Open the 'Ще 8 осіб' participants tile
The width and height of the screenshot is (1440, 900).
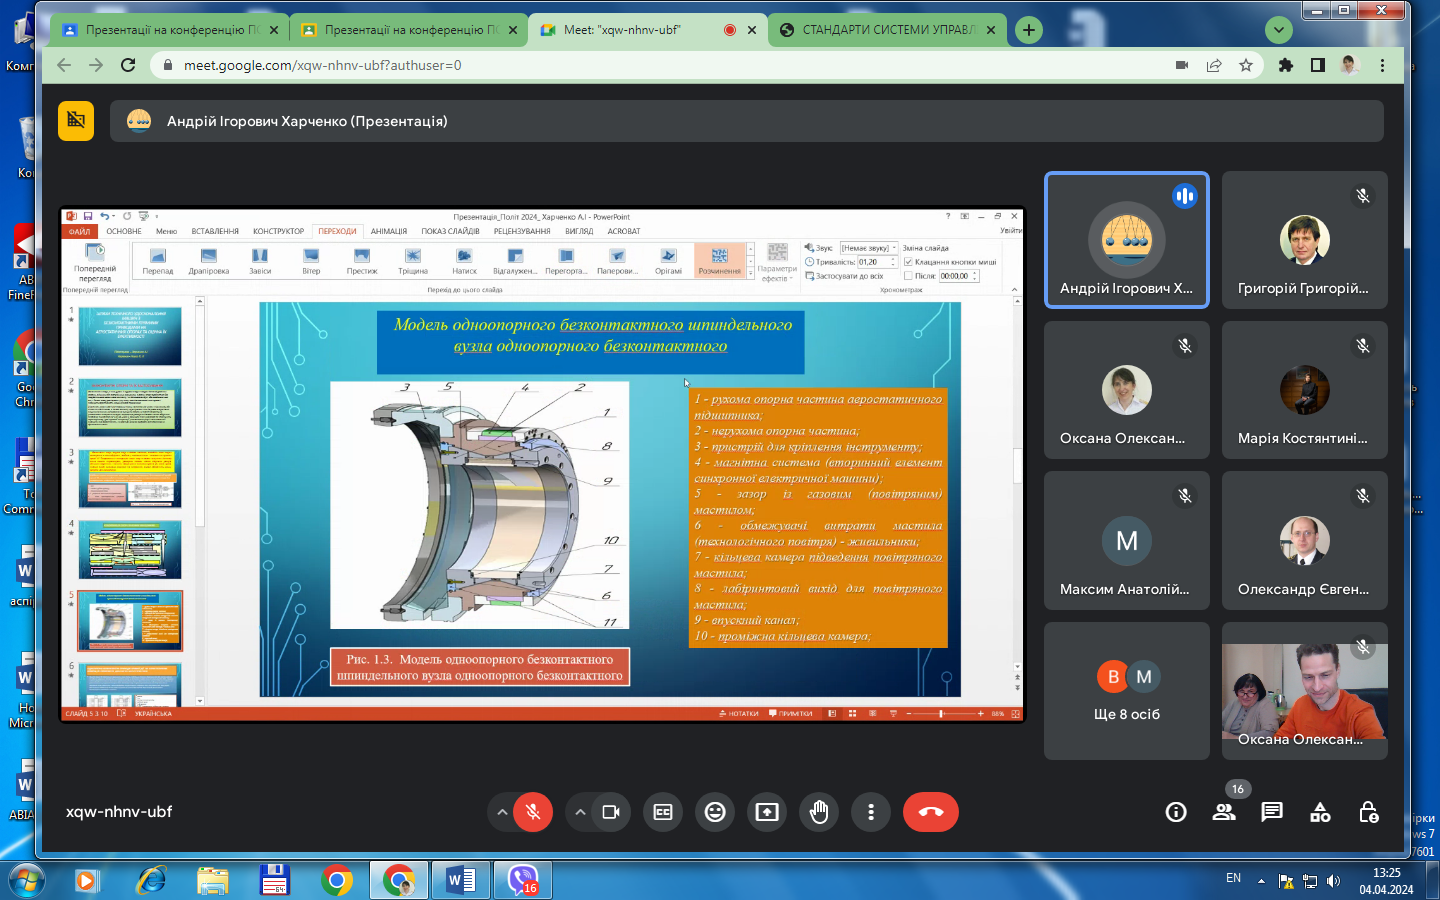coord(1127,691)
